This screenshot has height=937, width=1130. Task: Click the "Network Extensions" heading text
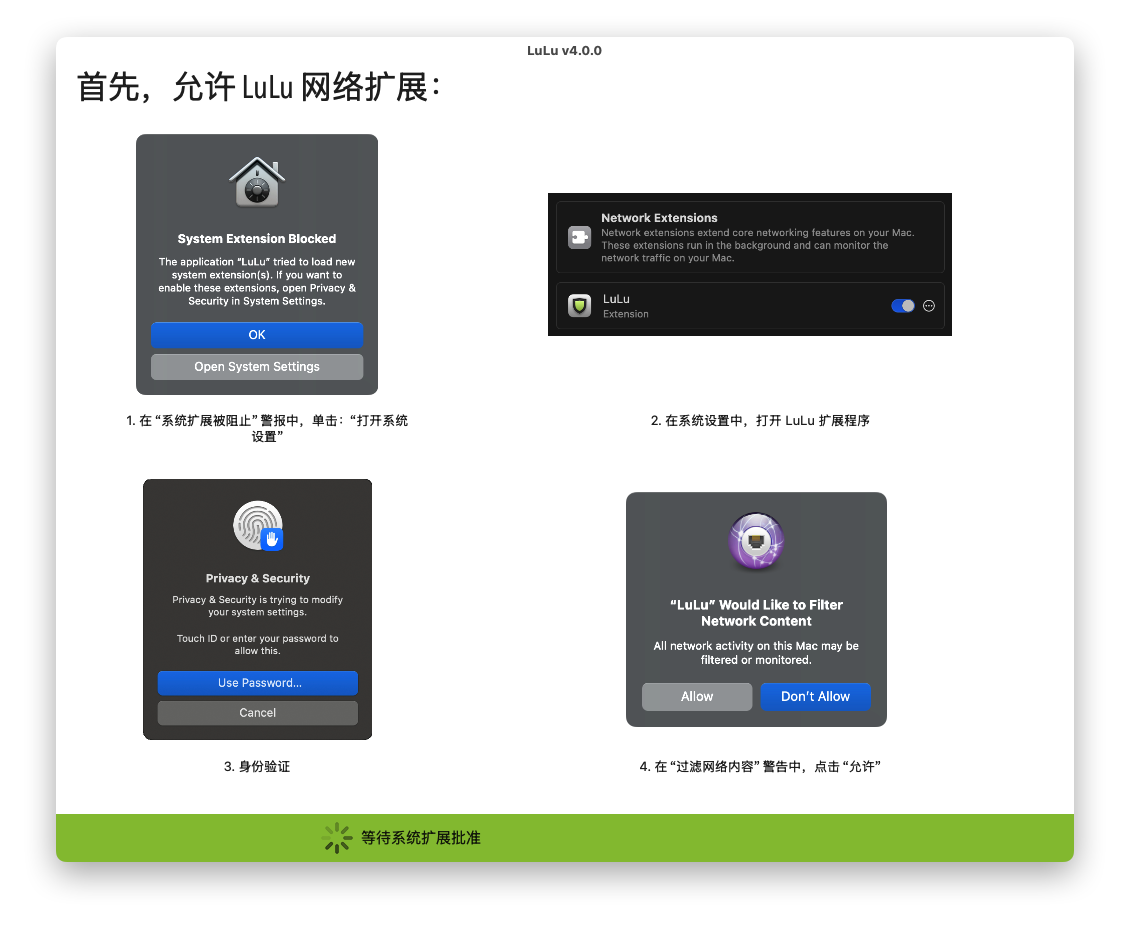point(659,218)
